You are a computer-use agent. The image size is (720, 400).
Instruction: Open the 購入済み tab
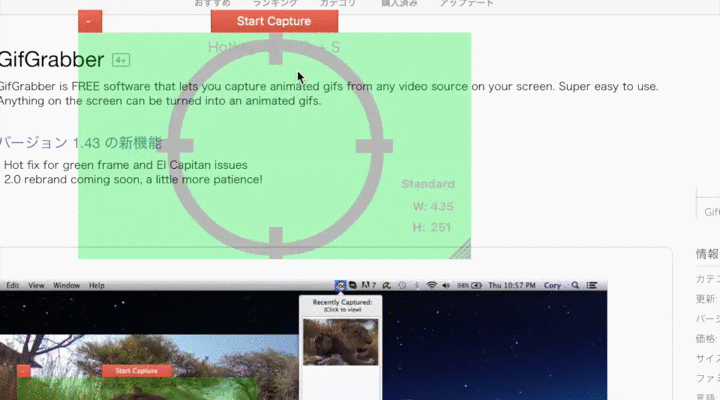click(399, 3)
